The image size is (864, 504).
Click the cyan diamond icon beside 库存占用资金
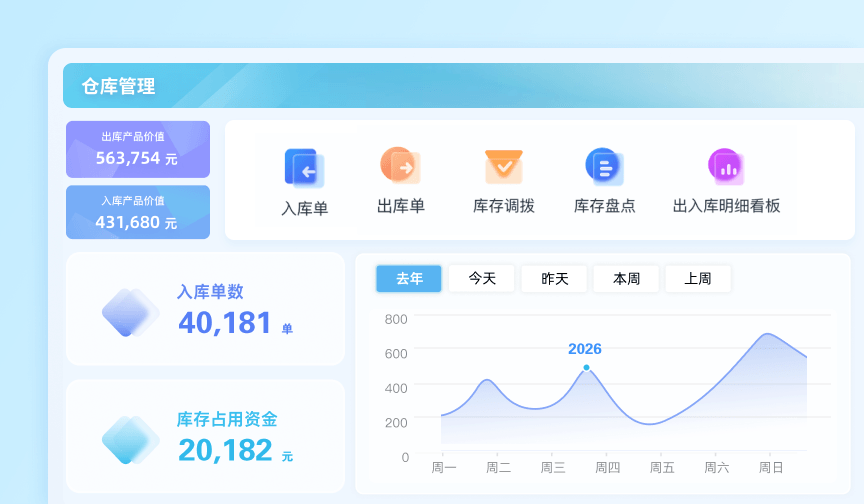click(131, 440)
